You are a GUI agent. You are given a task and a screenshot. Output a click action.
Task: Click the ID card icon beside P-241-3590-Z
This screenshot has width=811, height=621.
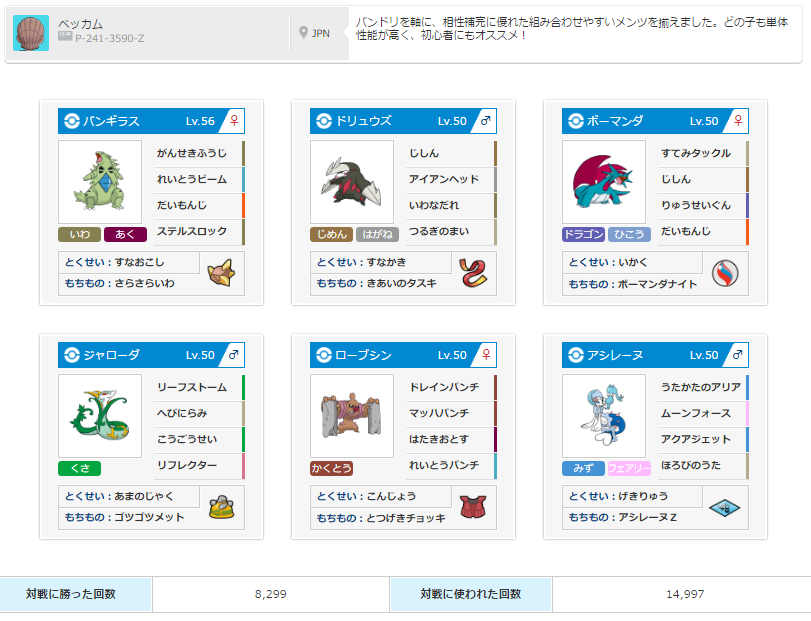coord(65,36)
